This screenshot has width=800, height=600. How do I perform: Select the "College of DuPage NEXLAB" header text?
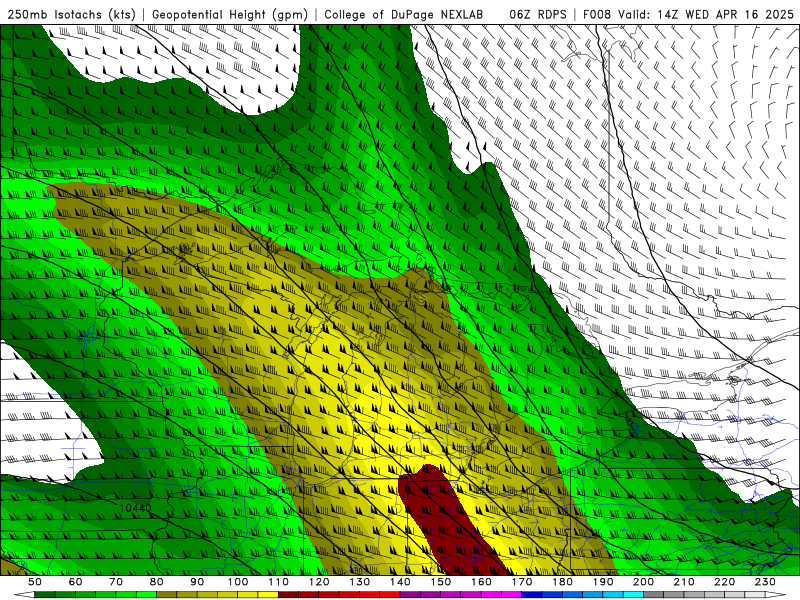click(403, 14)
